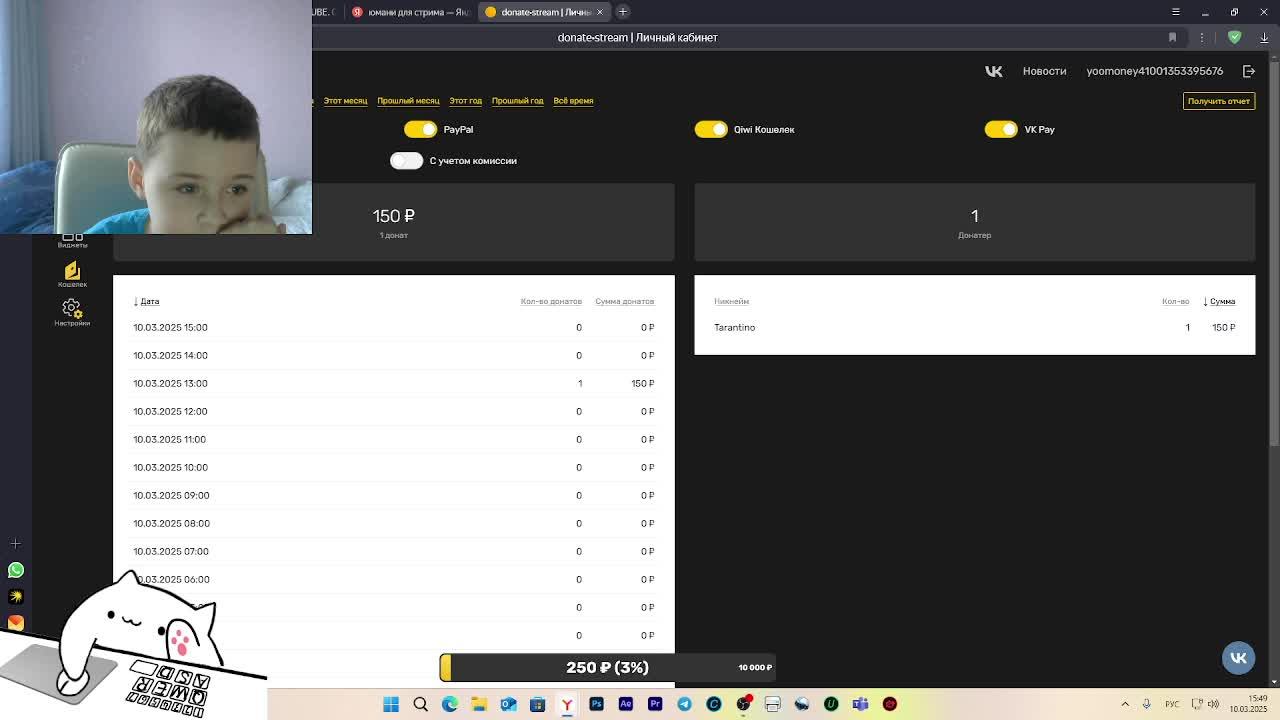Open the Кошелек wallet sidebar icon
This screenshot has width=1280, height=720.
tap(72, 274)
